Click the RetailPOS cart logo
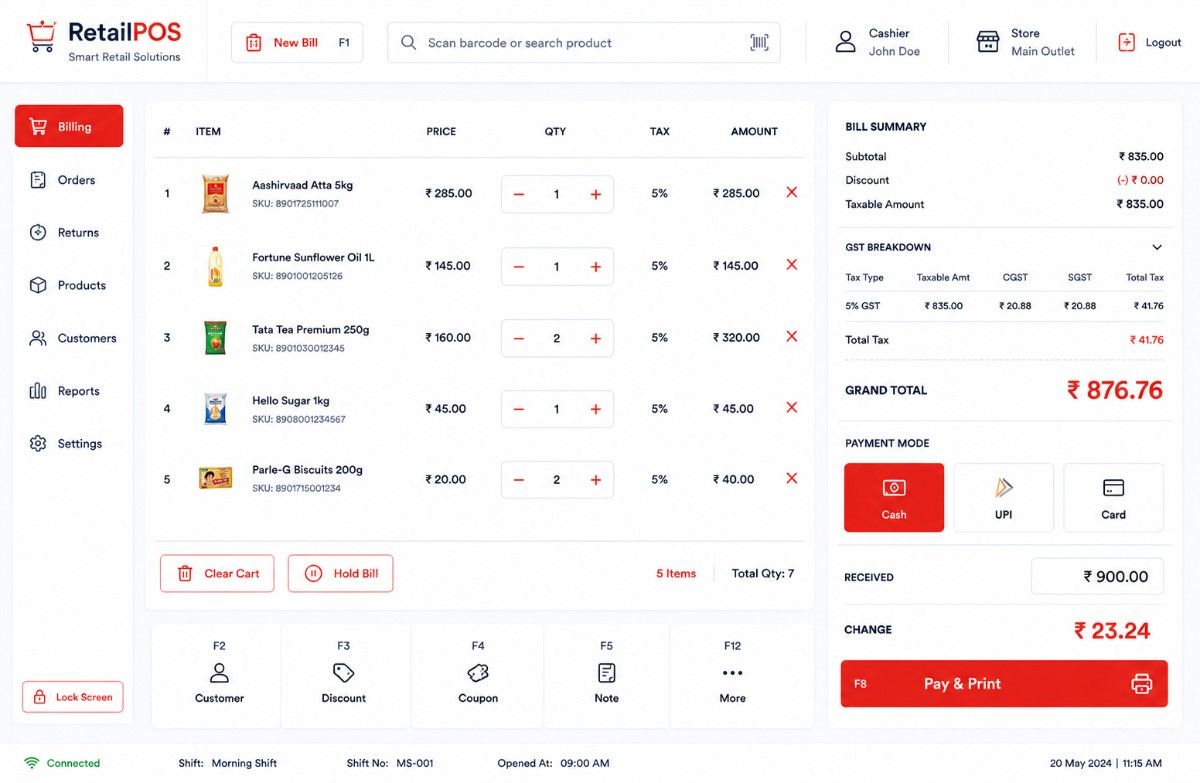This screenshot has width=1200, height=783. [x=41, y=37]
